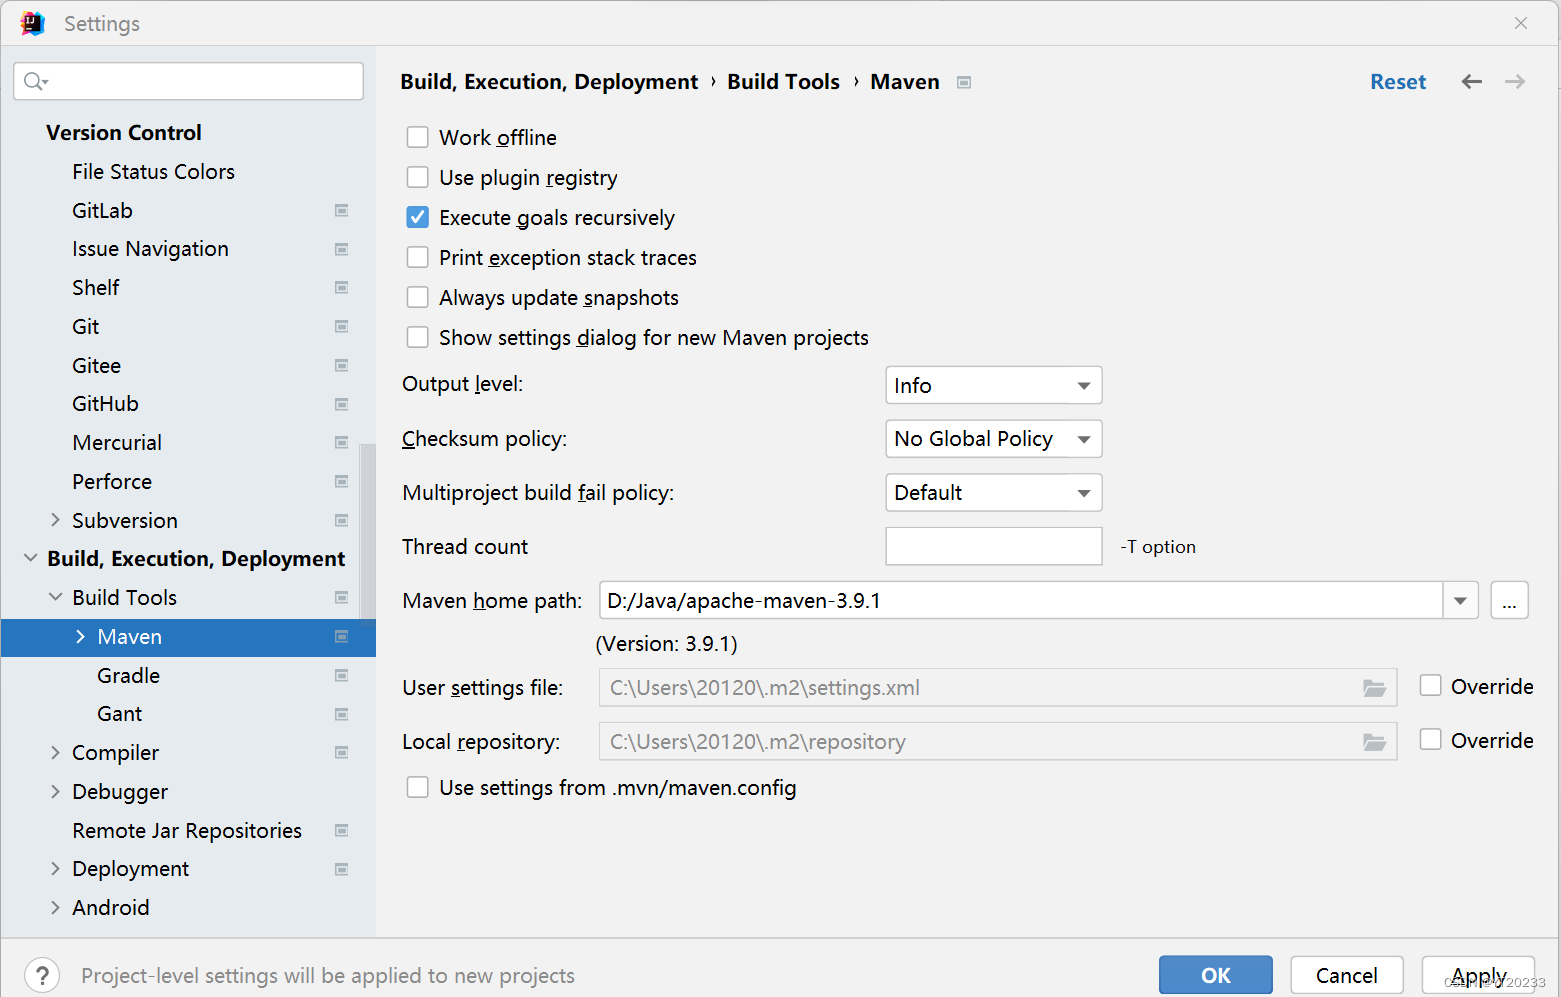Click the project-level icon beside Deployment
This screenshot has height=997, width=1561.
pyautogui.click(x=341, y=869)
